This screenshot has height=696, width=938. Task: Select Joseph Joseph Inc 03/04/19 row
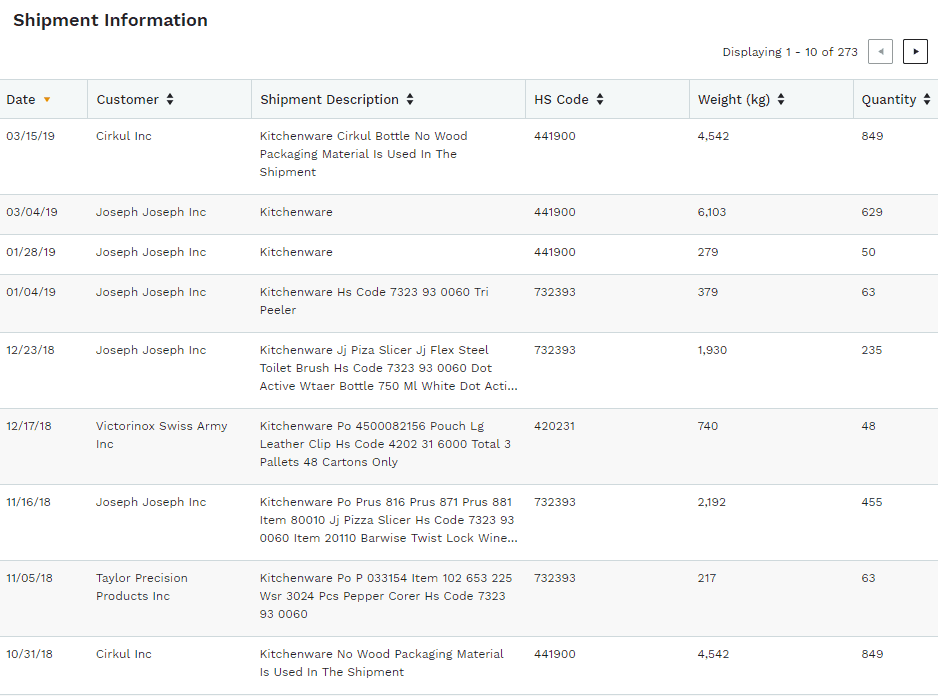pos(469,214)
